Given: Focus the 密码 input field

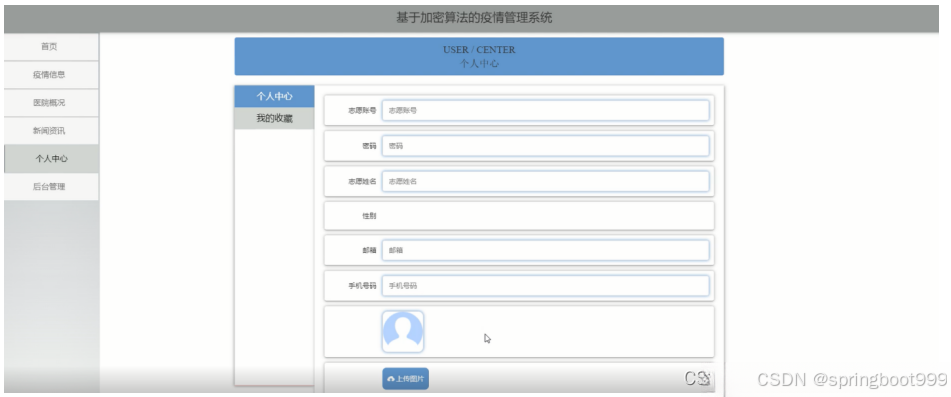Looking at the screenshot, I should [545, 146].
